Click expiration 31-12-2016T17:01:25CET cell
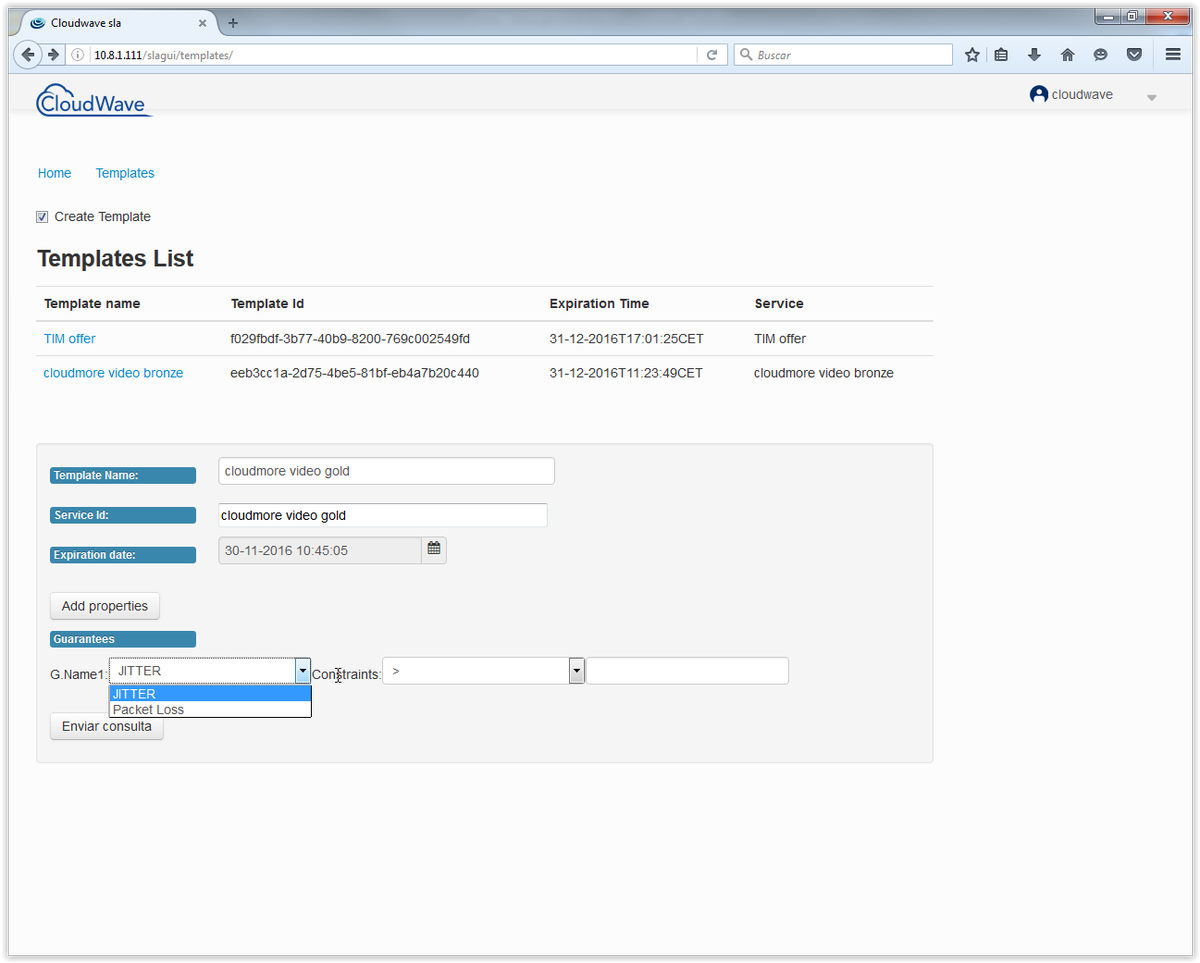Viewport: 1200px width, 963px height. coord(626,339)
